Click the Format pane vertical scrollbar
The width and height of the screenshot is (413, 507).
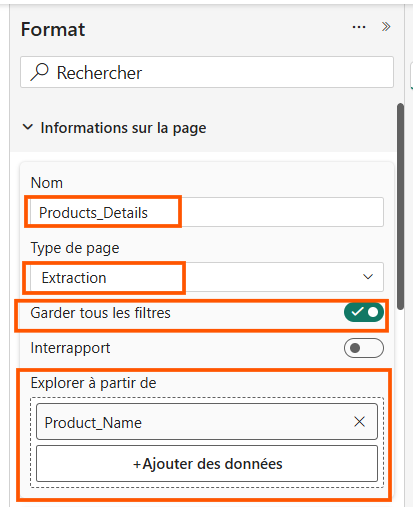click(x=400, y=207)
